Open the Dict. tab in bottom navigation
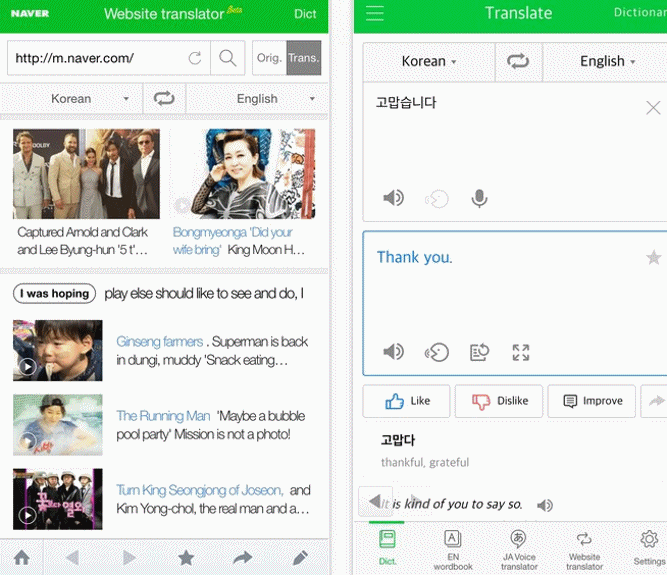The image size is (667, 575). pos(387,547)
